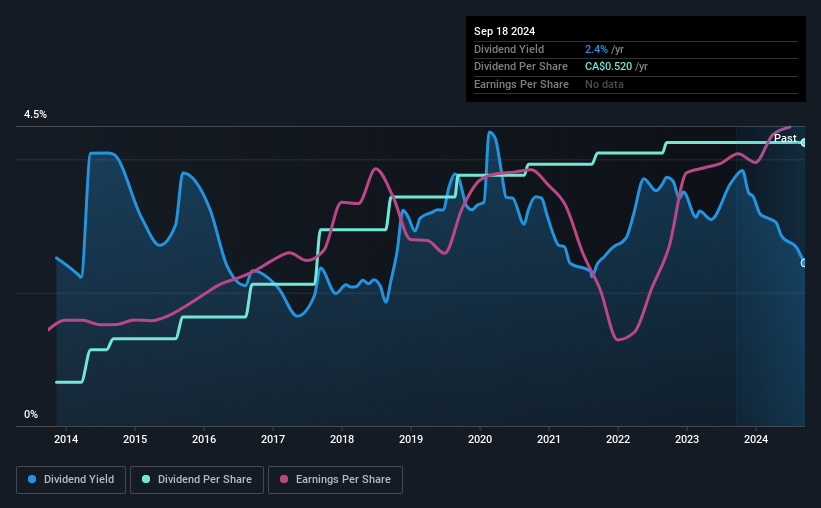This screenshot has height=508, width=821.
Task: Select the 2022 axis label
Action: (618, 439)
